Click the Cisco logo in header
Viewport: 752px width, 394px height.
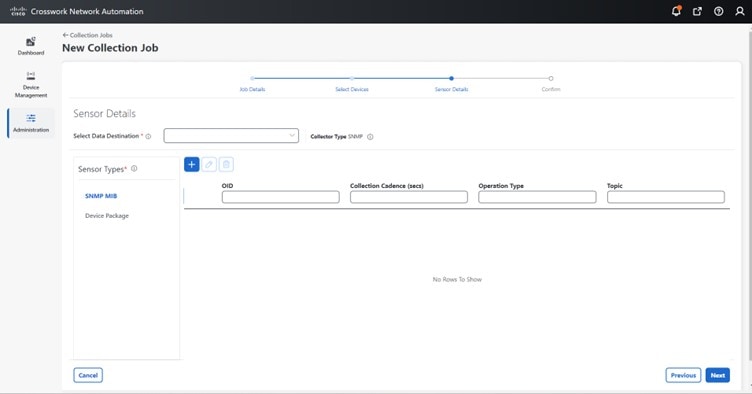(x=18, y=11)
